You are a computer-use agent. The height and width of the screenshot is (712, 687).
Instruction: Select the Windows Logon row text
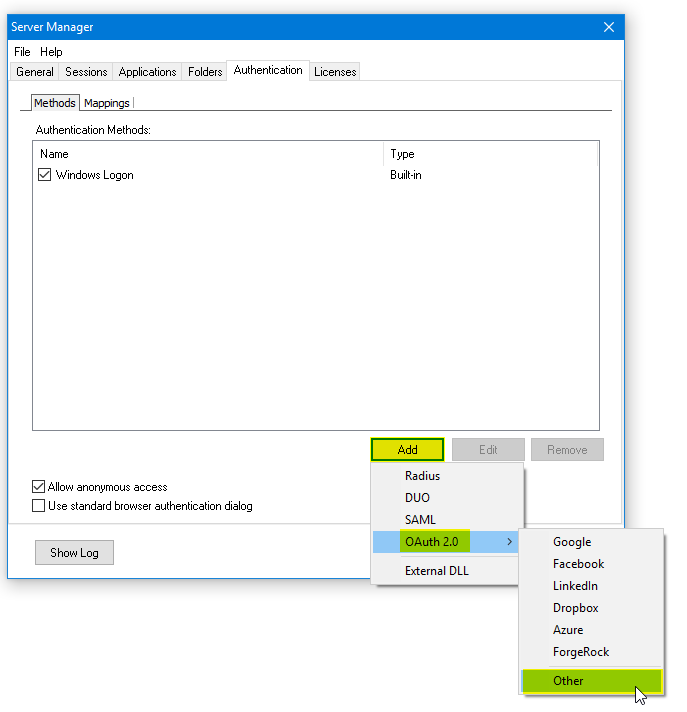click(94, 175)
